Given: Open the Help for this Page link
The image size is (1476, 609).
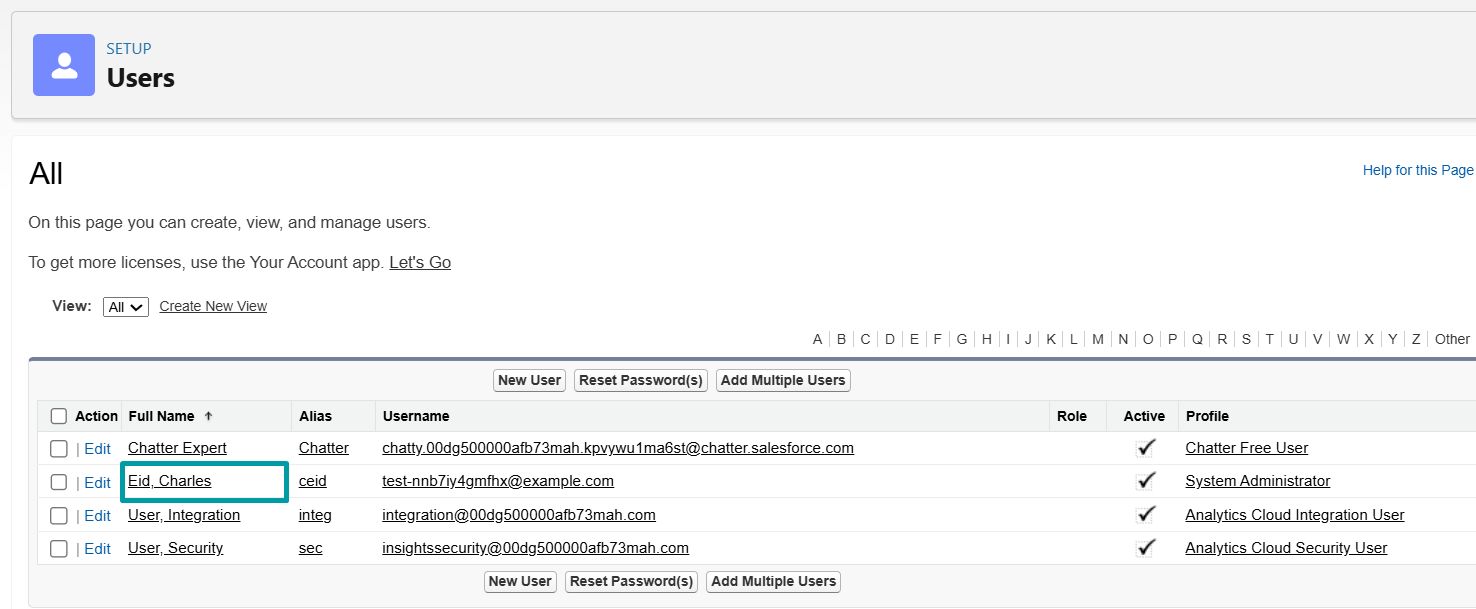Looking at the screenshot, I should [x=1417, y=170].
